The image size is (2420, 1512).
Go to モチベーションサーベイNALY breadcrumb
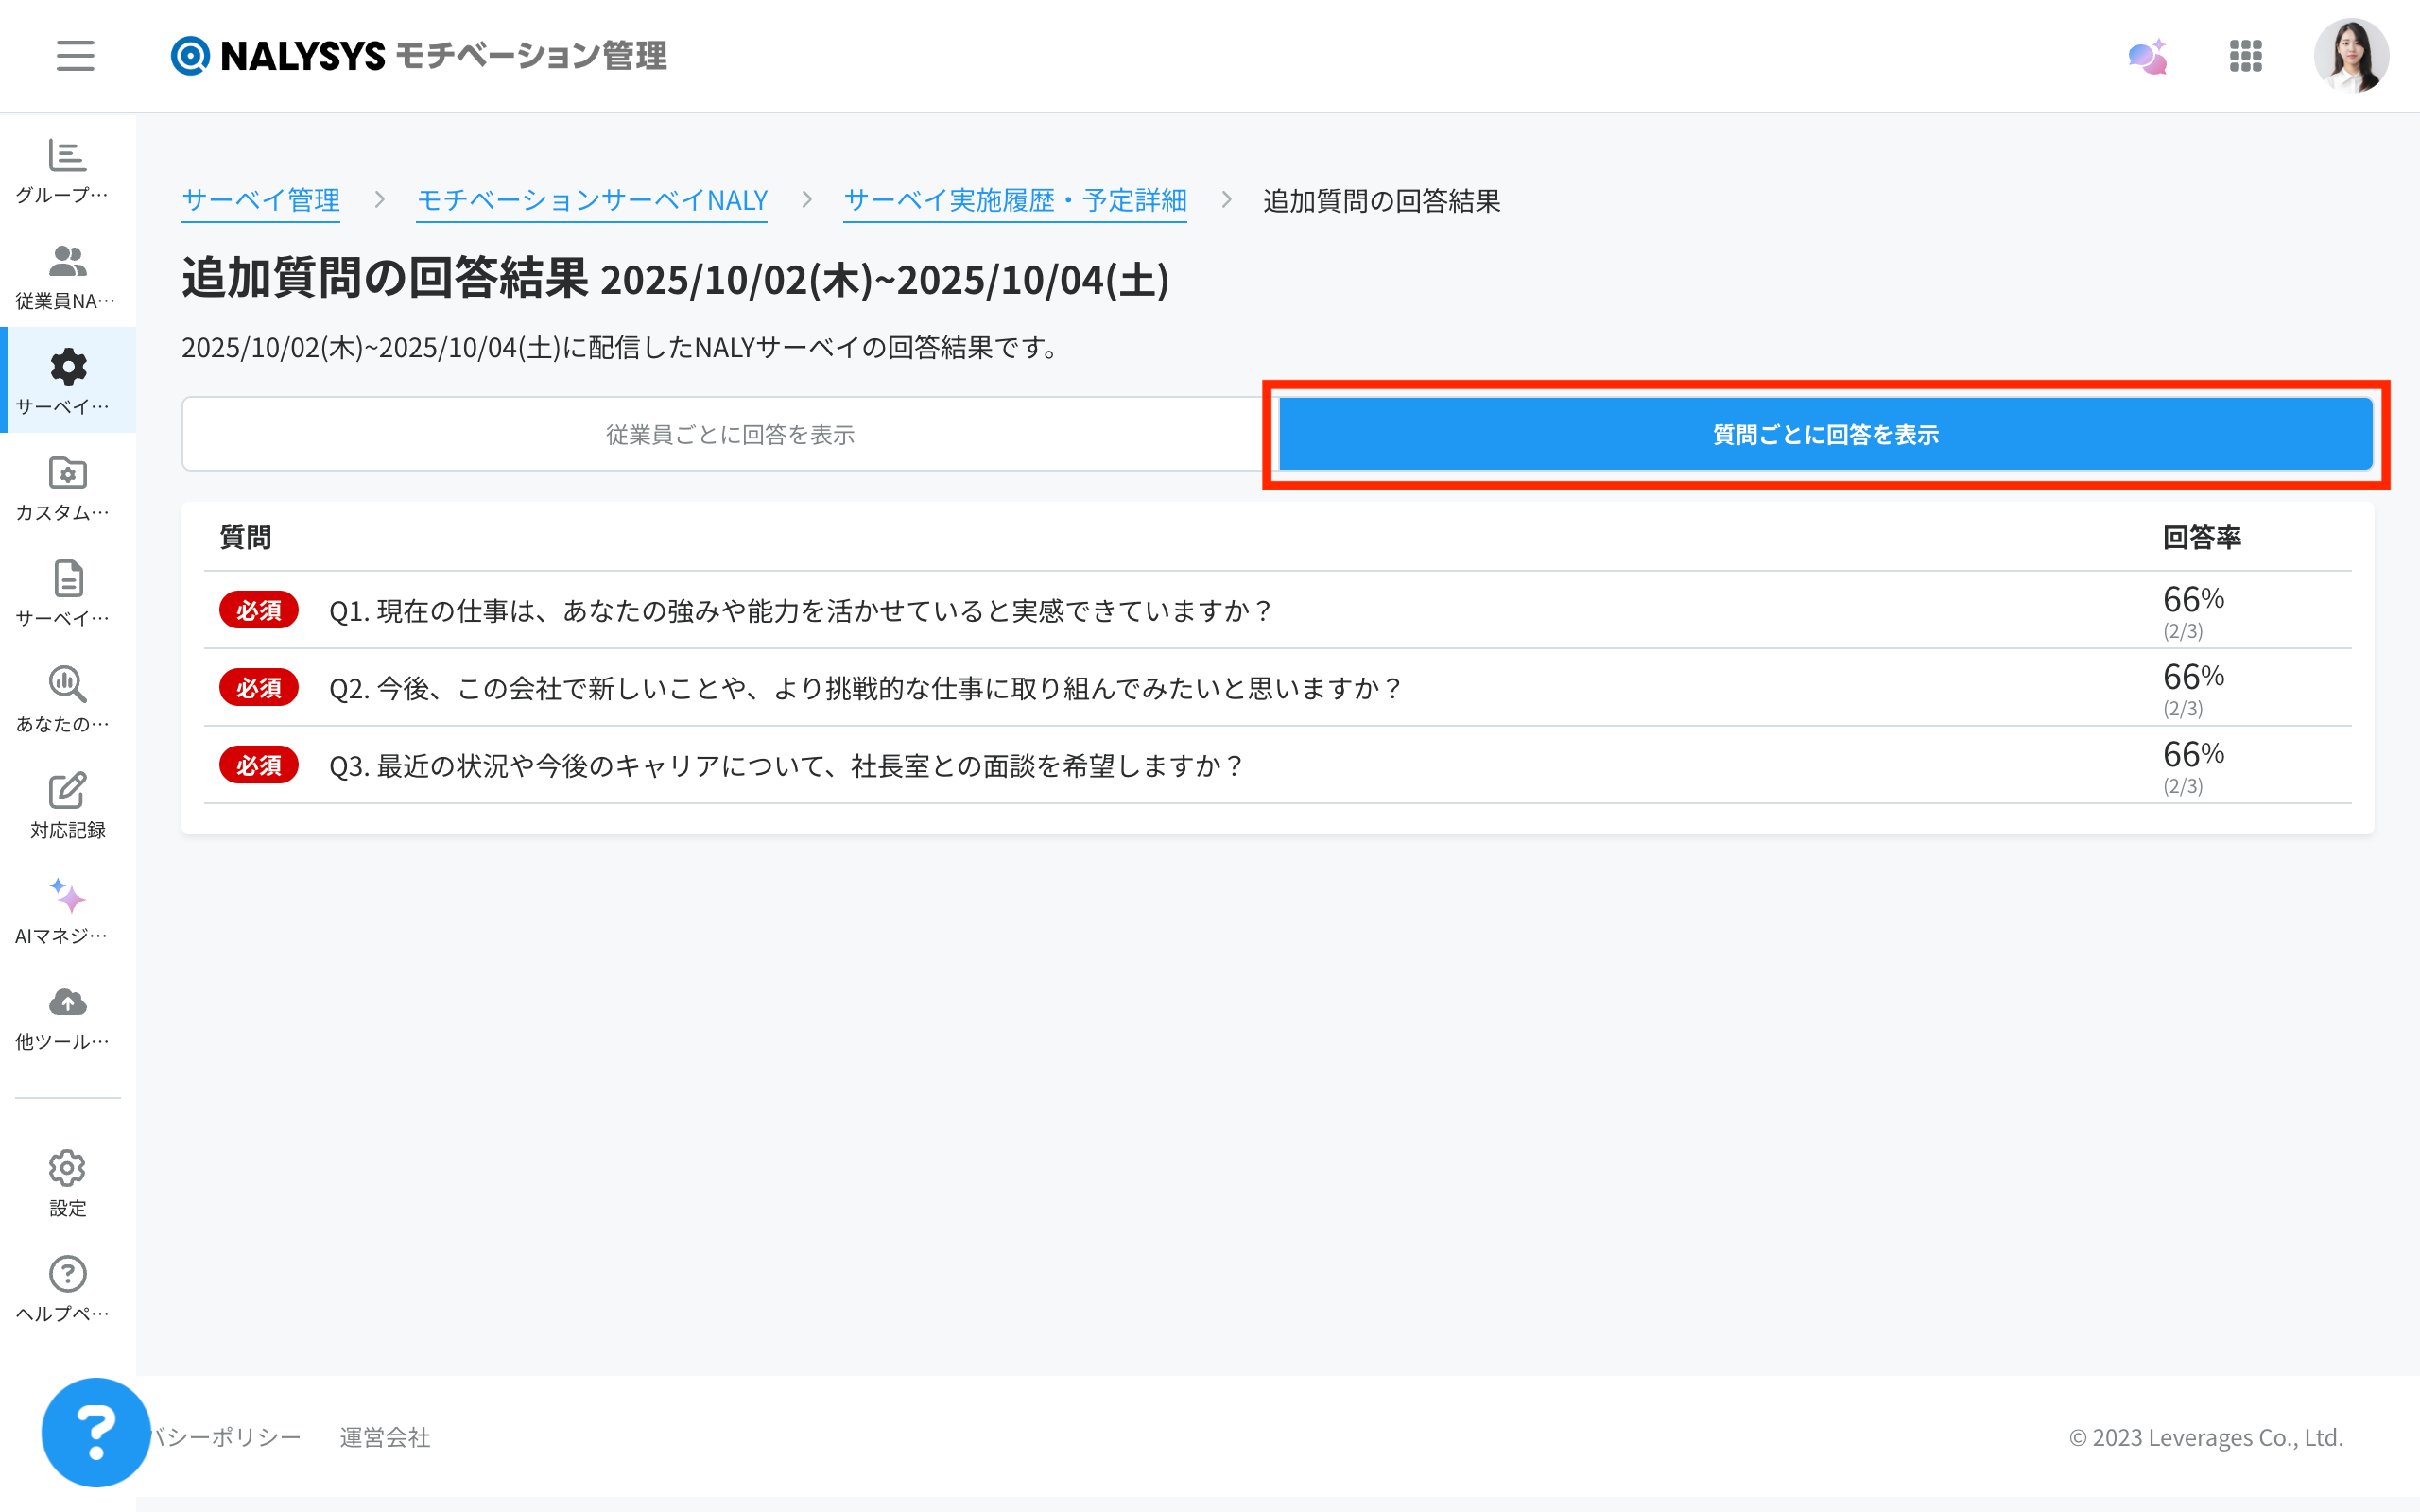pyautogui.click(x=592, y=200)
